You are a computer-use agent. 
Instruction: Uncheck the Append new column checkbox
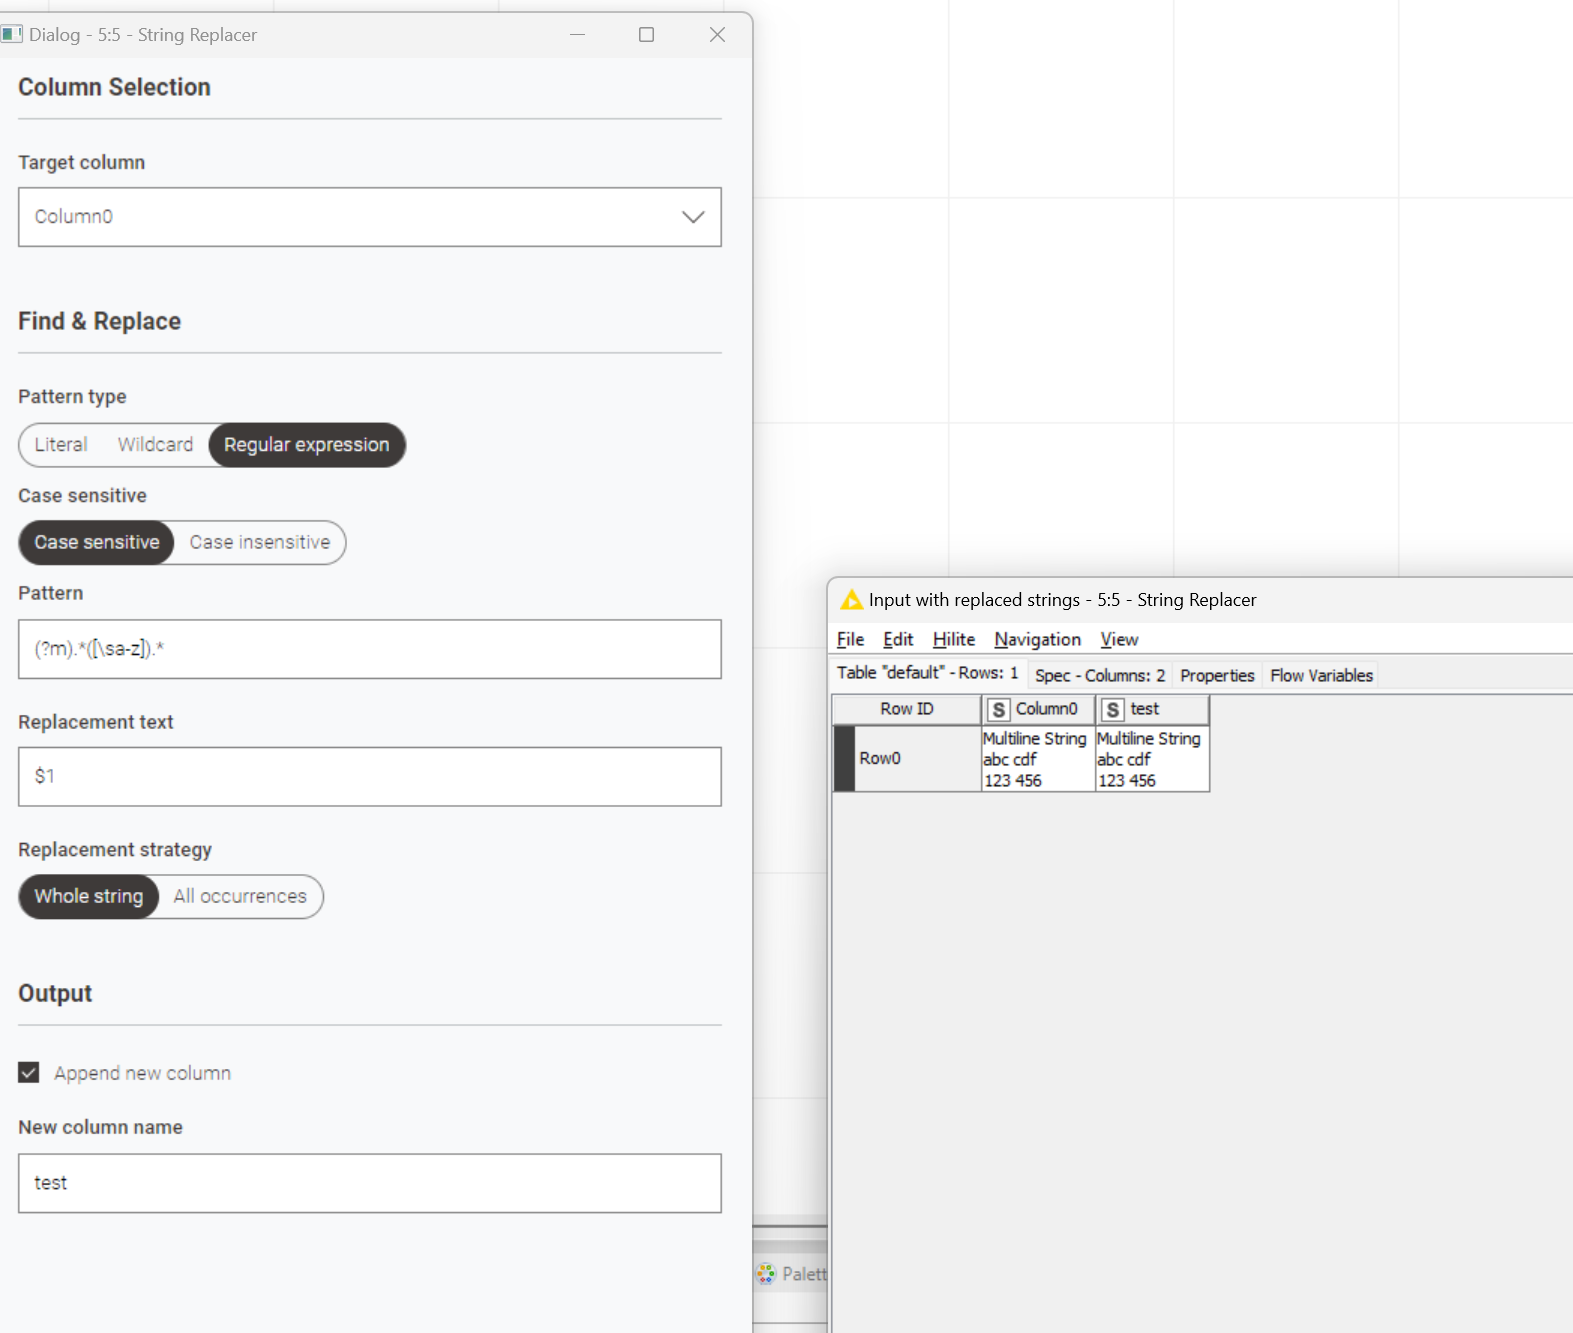click(x=29, y=1073)
